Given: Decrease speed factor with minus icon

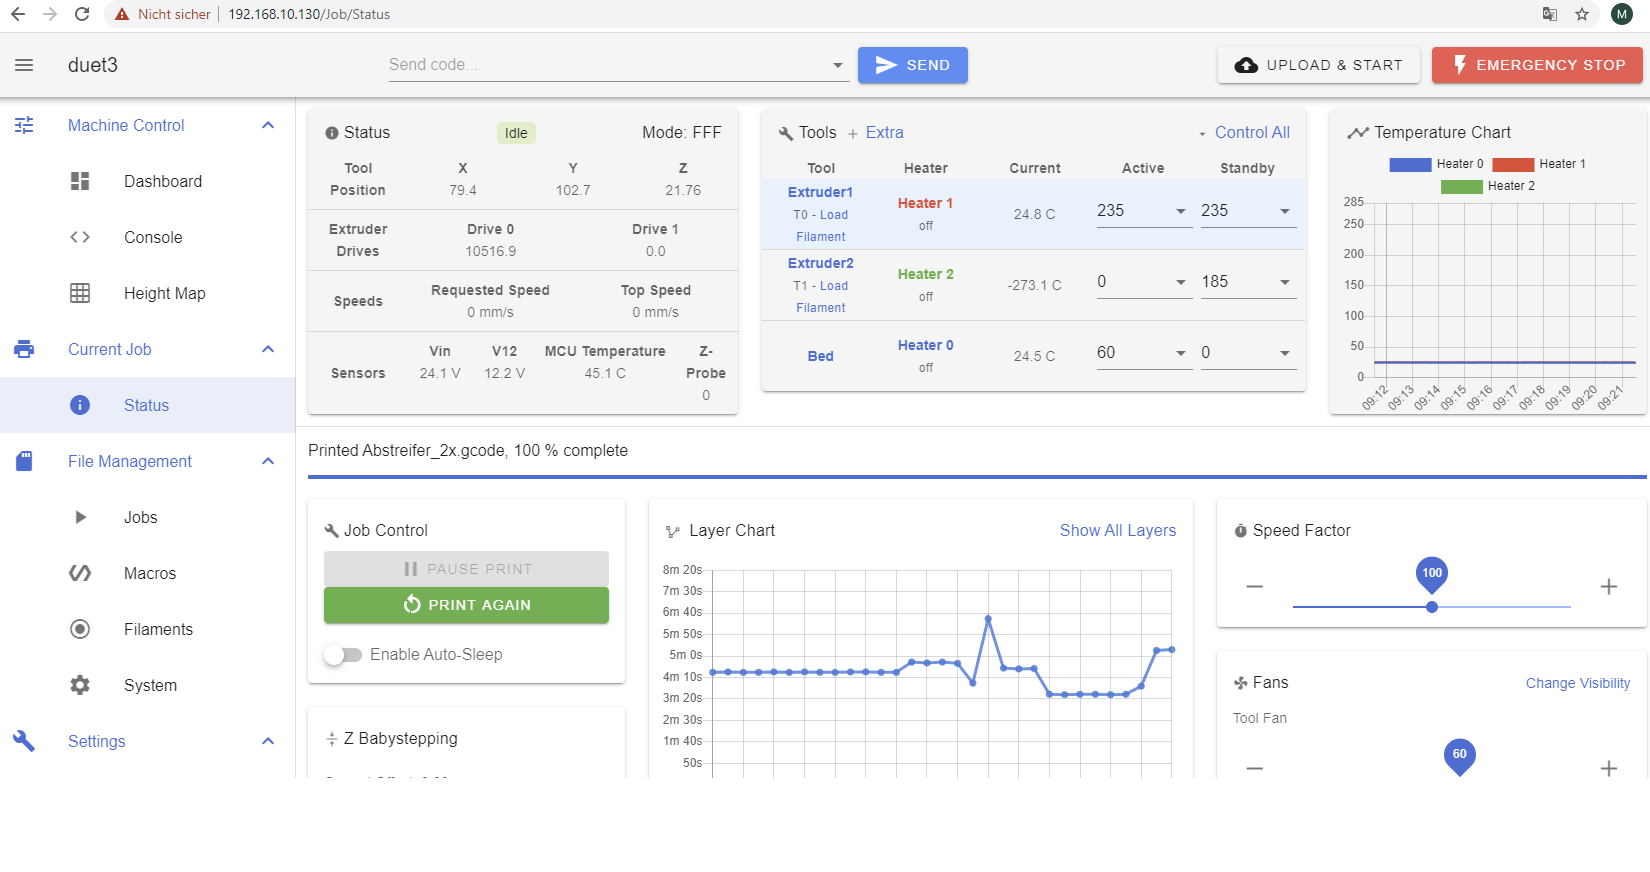Looking at the screenshot, I should point(1255,586).
